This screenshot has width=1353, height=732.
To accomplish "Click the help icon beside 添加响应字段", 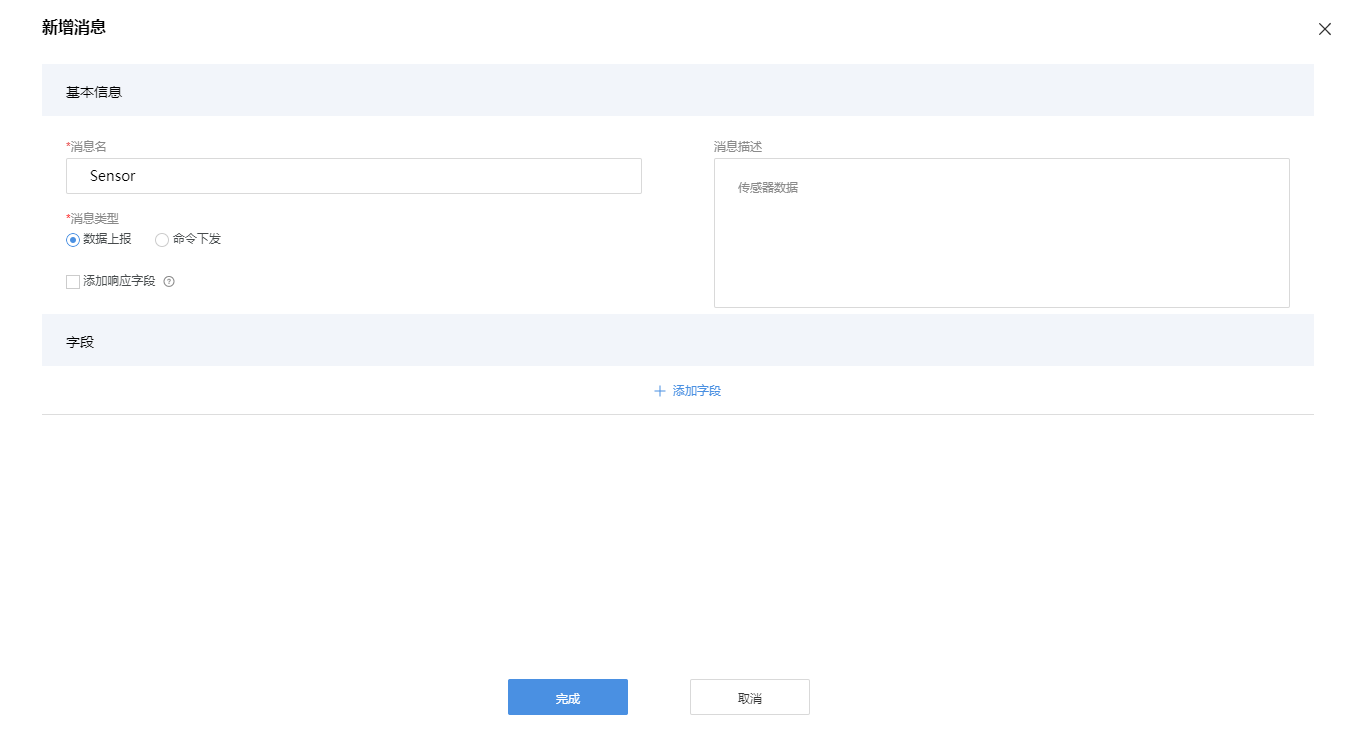I will click(169, 282).
